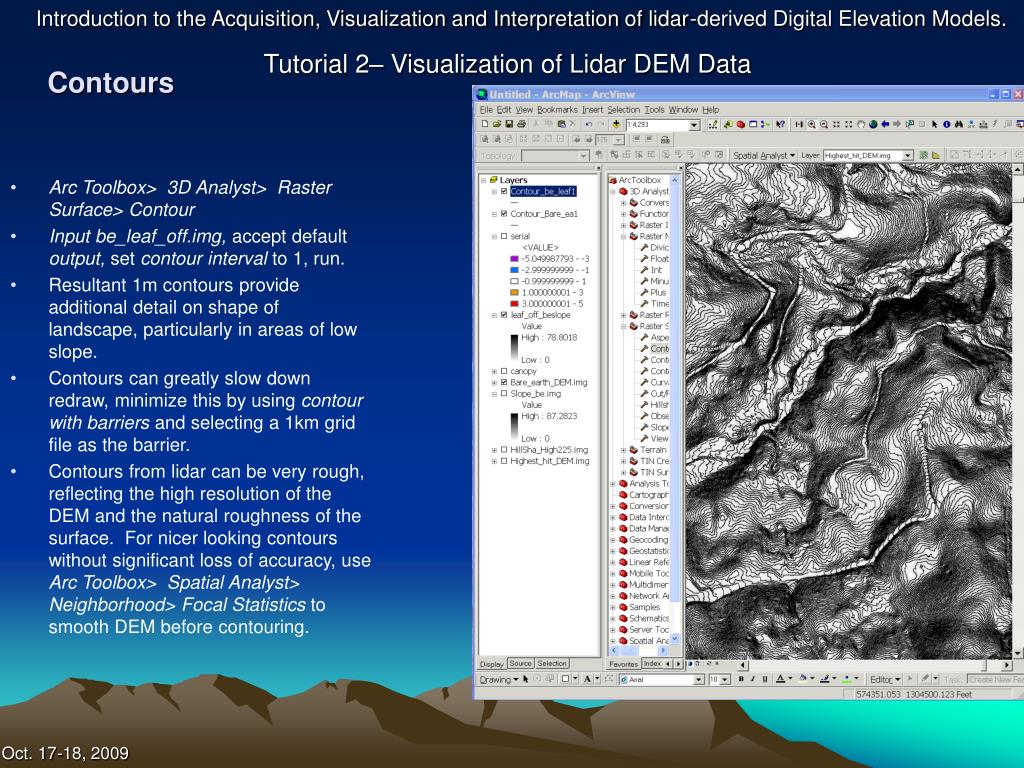The height and width of the screenshot is (768, 1024).
Task: Open the Editor menu button
Action: pos(885,679)
